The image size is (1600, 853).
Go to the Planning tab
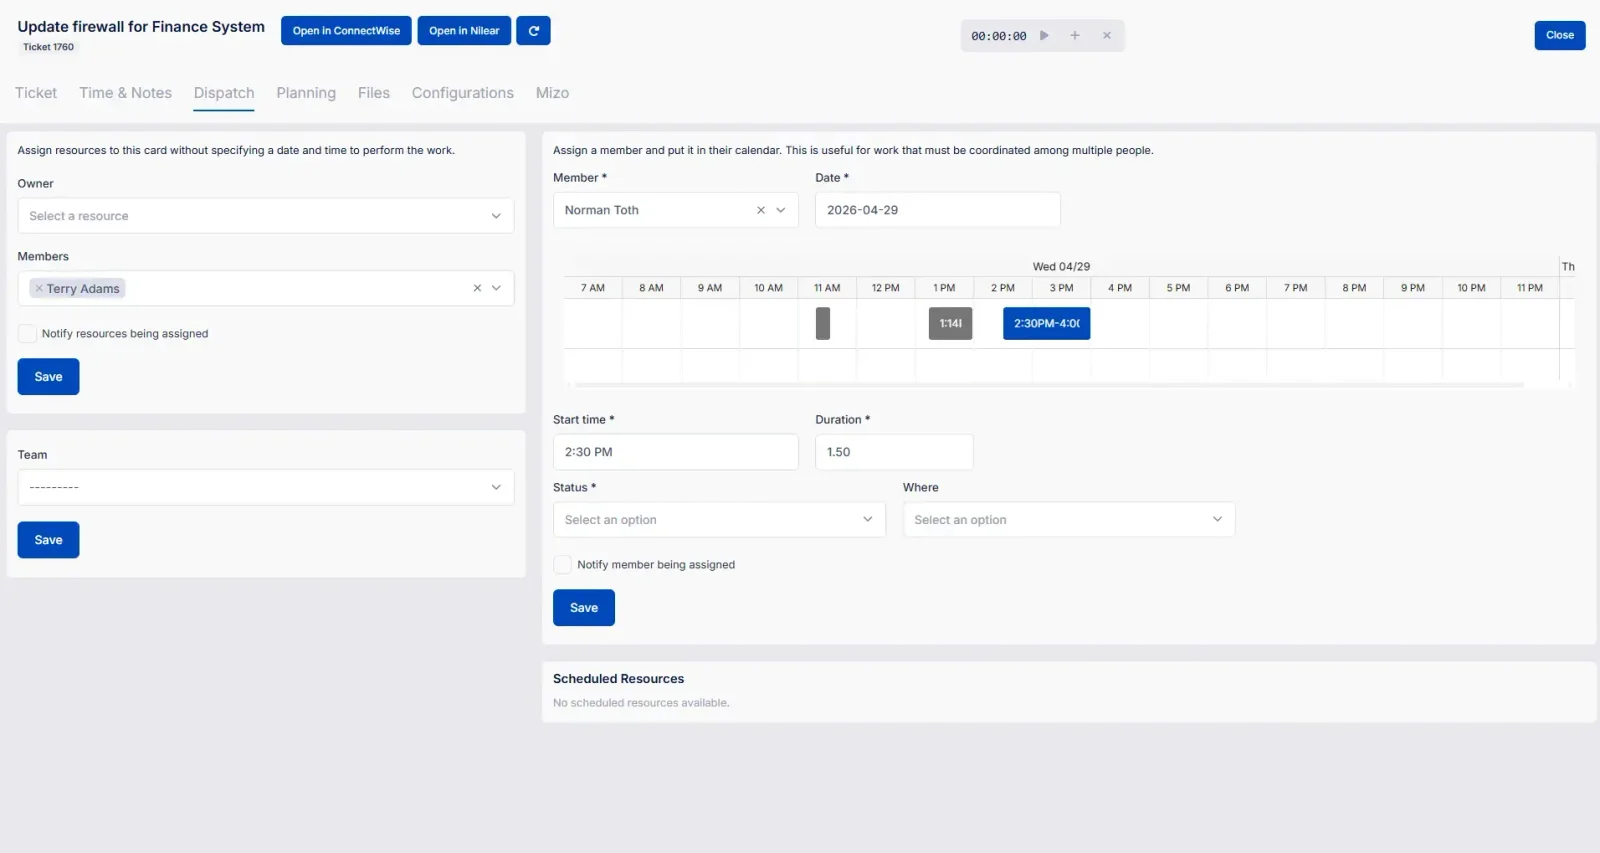306,93
